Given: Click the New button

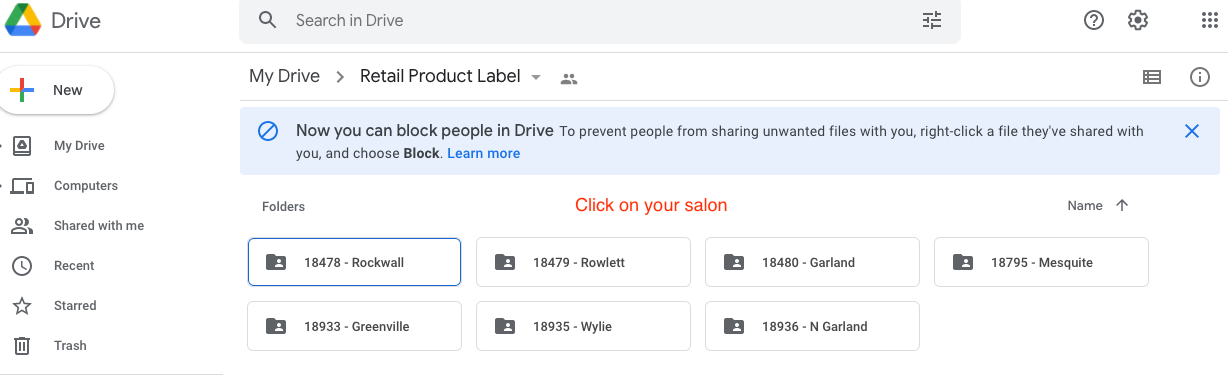Looking at the screenshot, I should (x=57, y=90).
